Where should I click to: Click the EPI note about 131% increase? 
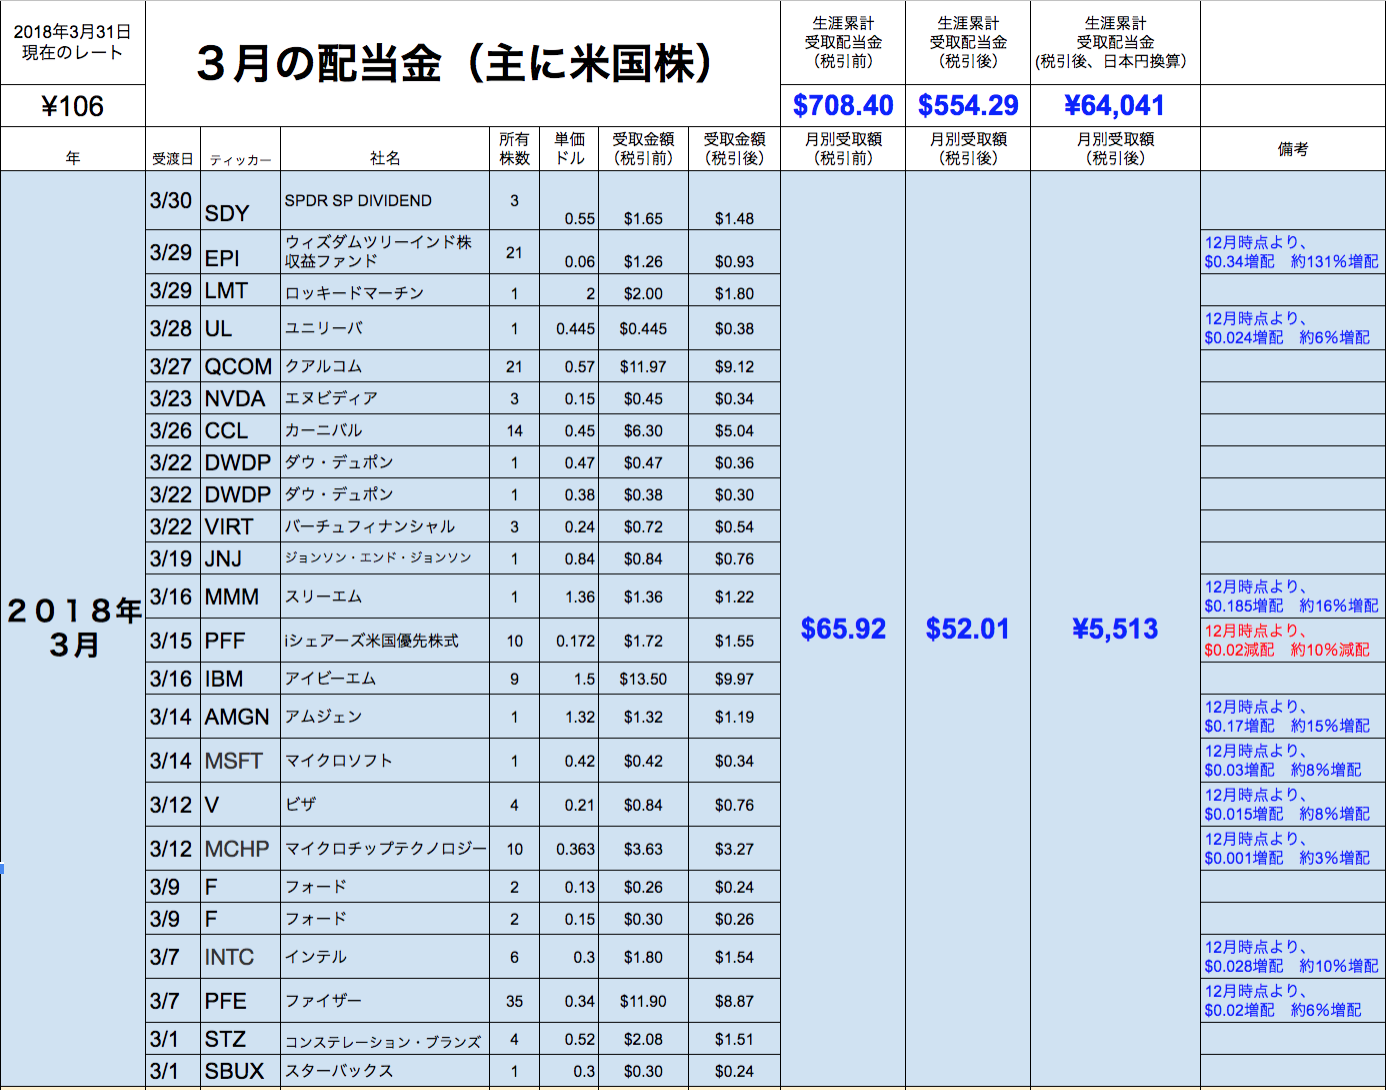[1292, 252]
